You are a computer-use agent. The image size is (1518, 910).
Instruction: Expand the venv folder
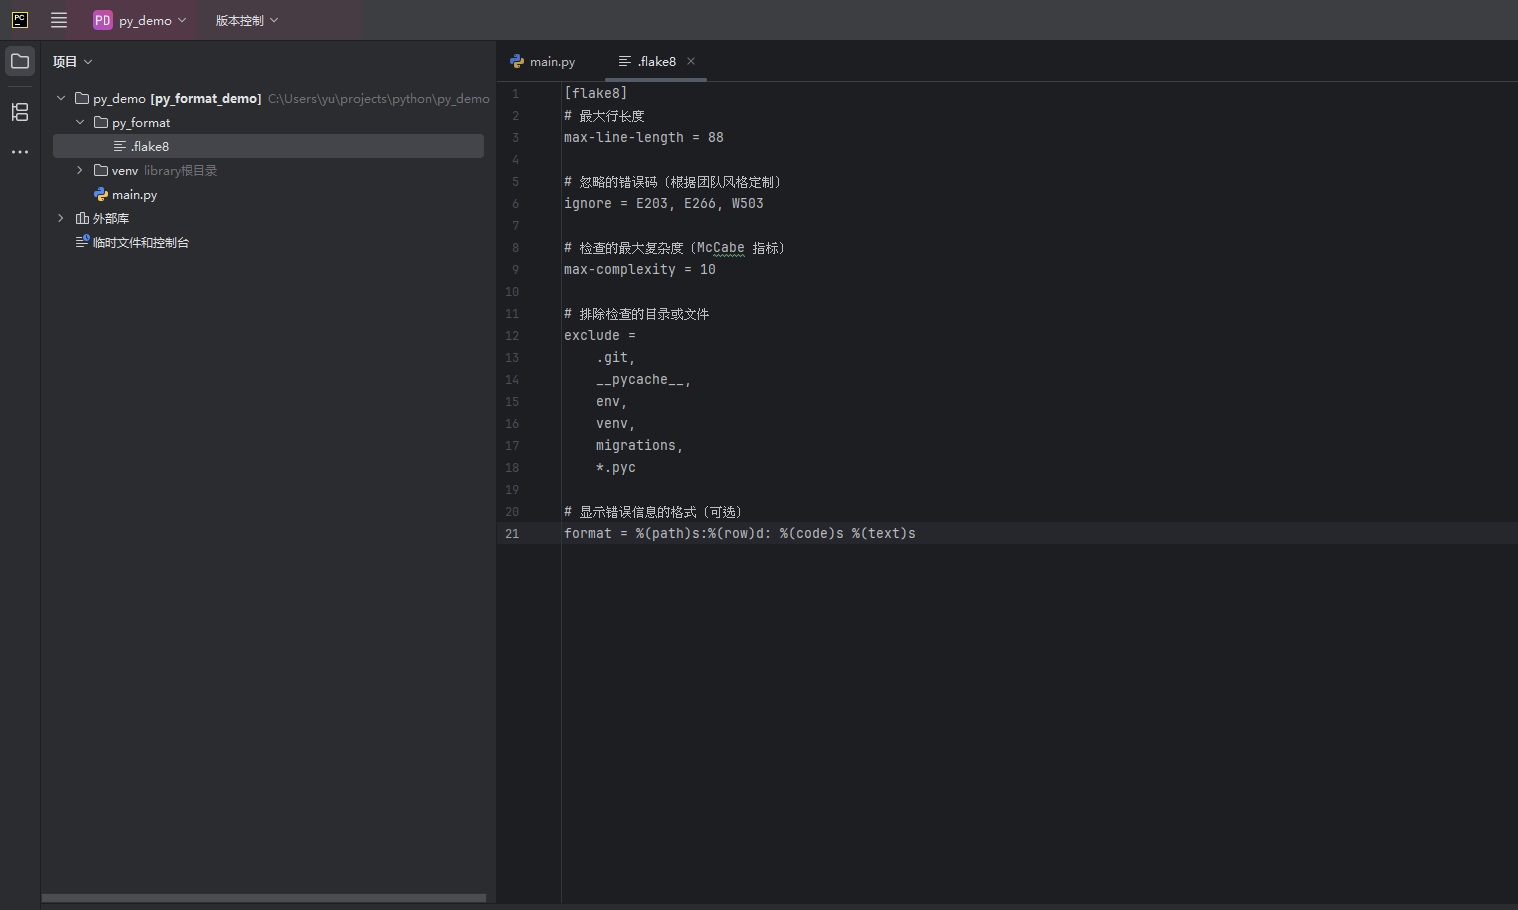(x=80, y=170)
